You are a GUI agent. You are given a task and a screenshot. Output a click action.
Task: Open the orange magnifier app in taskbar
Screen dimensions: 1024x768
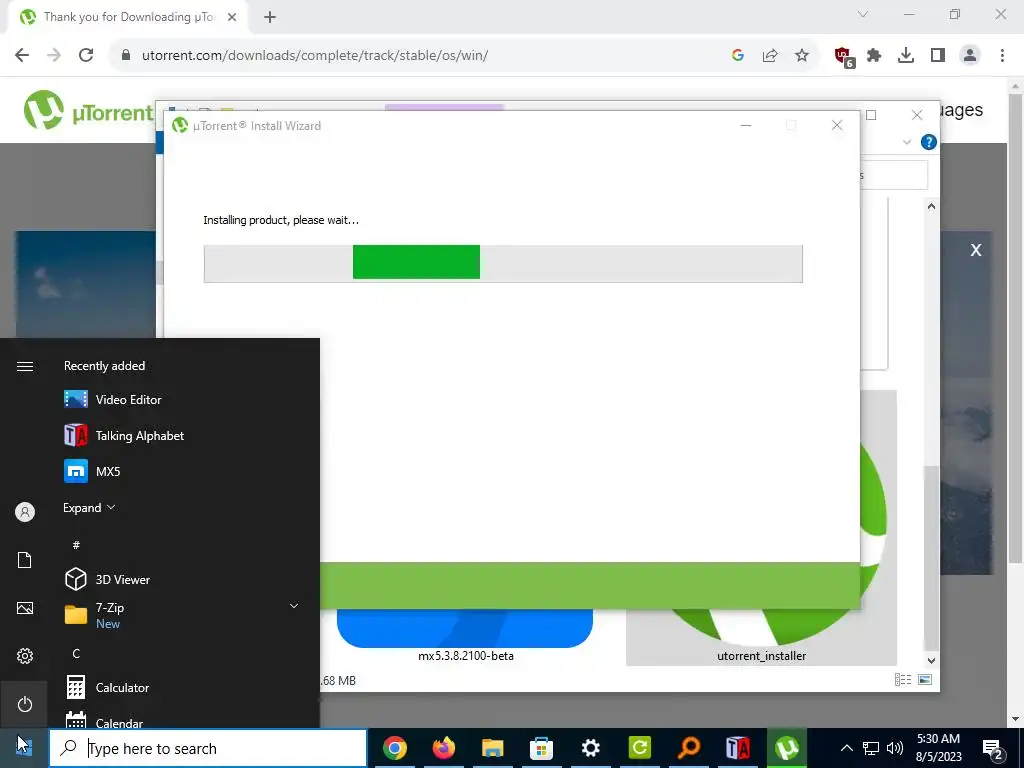[688, 748]
